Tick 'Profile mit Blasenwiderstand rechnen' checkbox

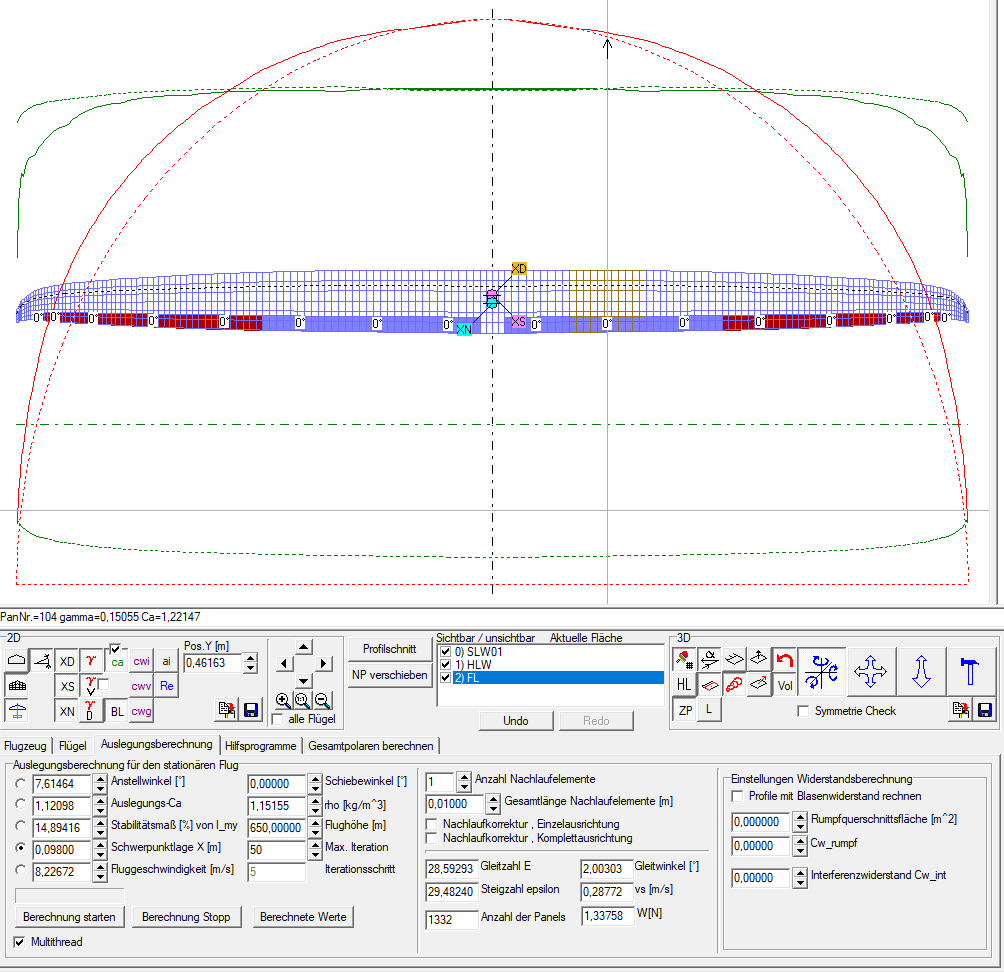point(738,796)
